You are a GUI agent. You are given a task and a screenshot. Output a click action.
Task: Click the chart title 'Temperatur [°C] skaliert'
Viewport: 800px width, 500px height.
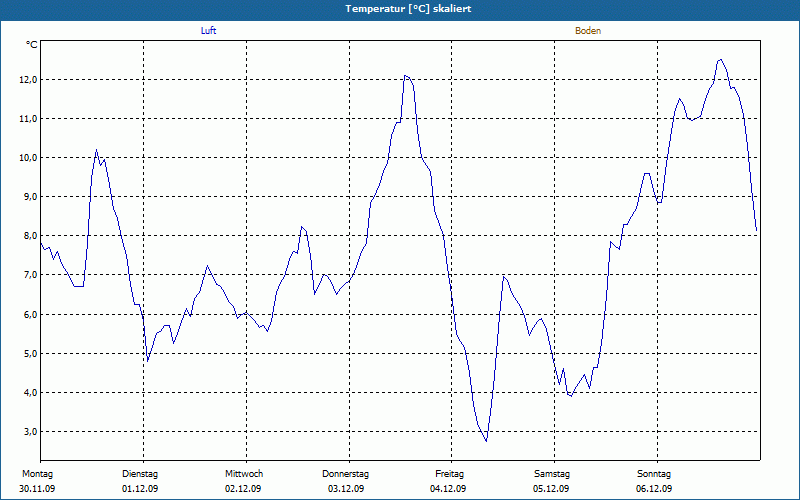click(408, 9)
